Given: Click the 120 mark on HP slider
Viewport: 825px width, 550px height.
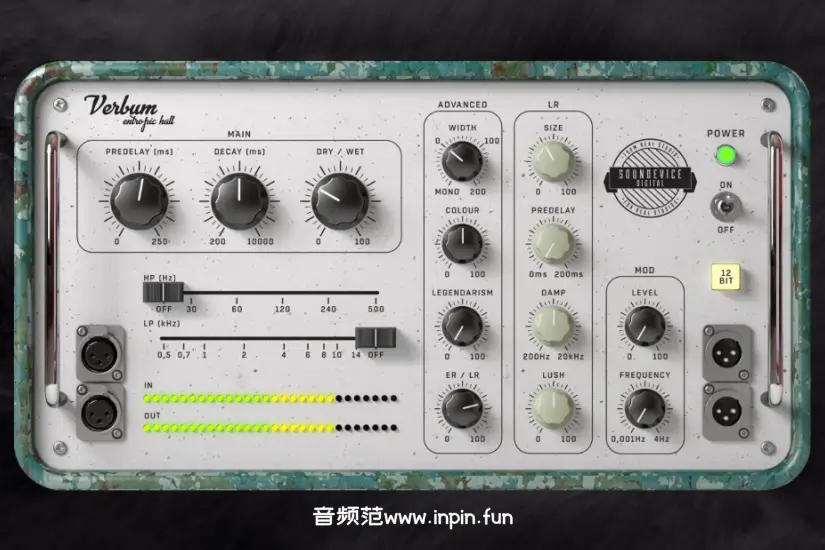Looking at the screenshot, I should point(282,309).
